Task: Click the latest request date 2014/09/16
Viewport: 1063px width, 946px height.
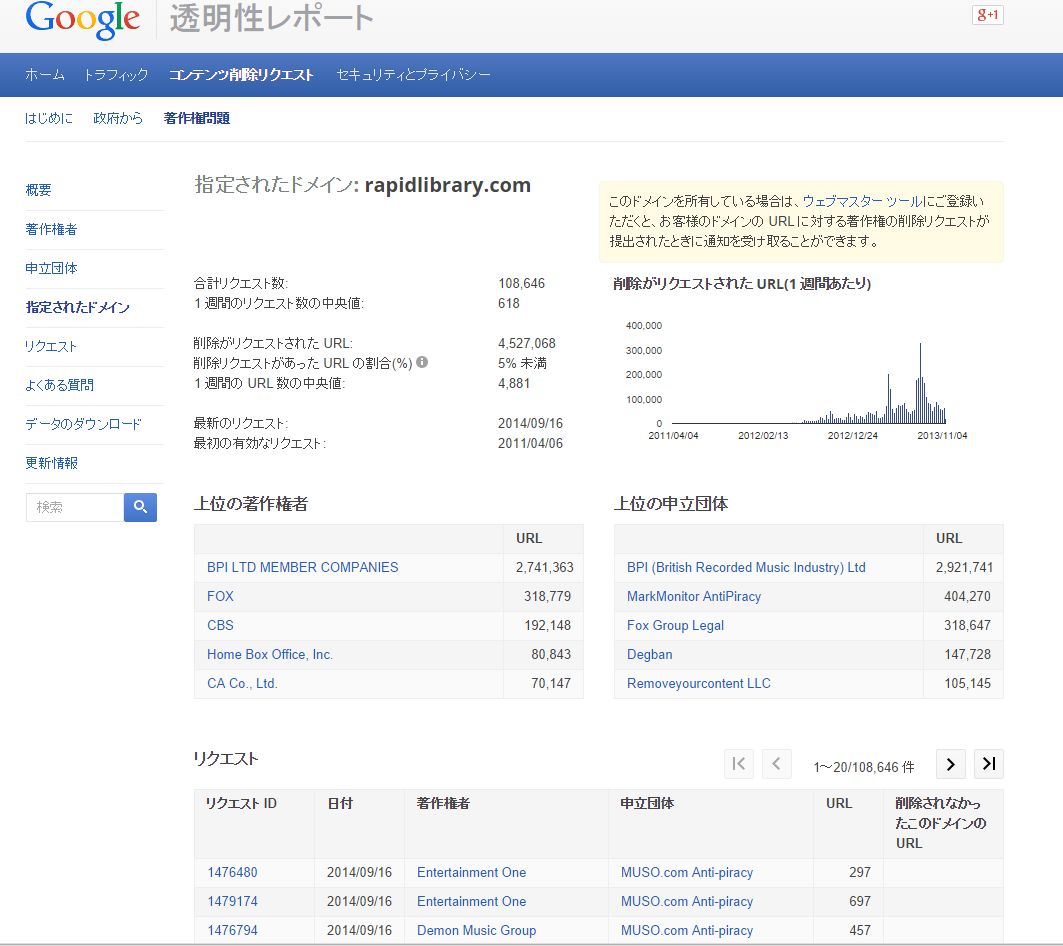Action: 530,423
